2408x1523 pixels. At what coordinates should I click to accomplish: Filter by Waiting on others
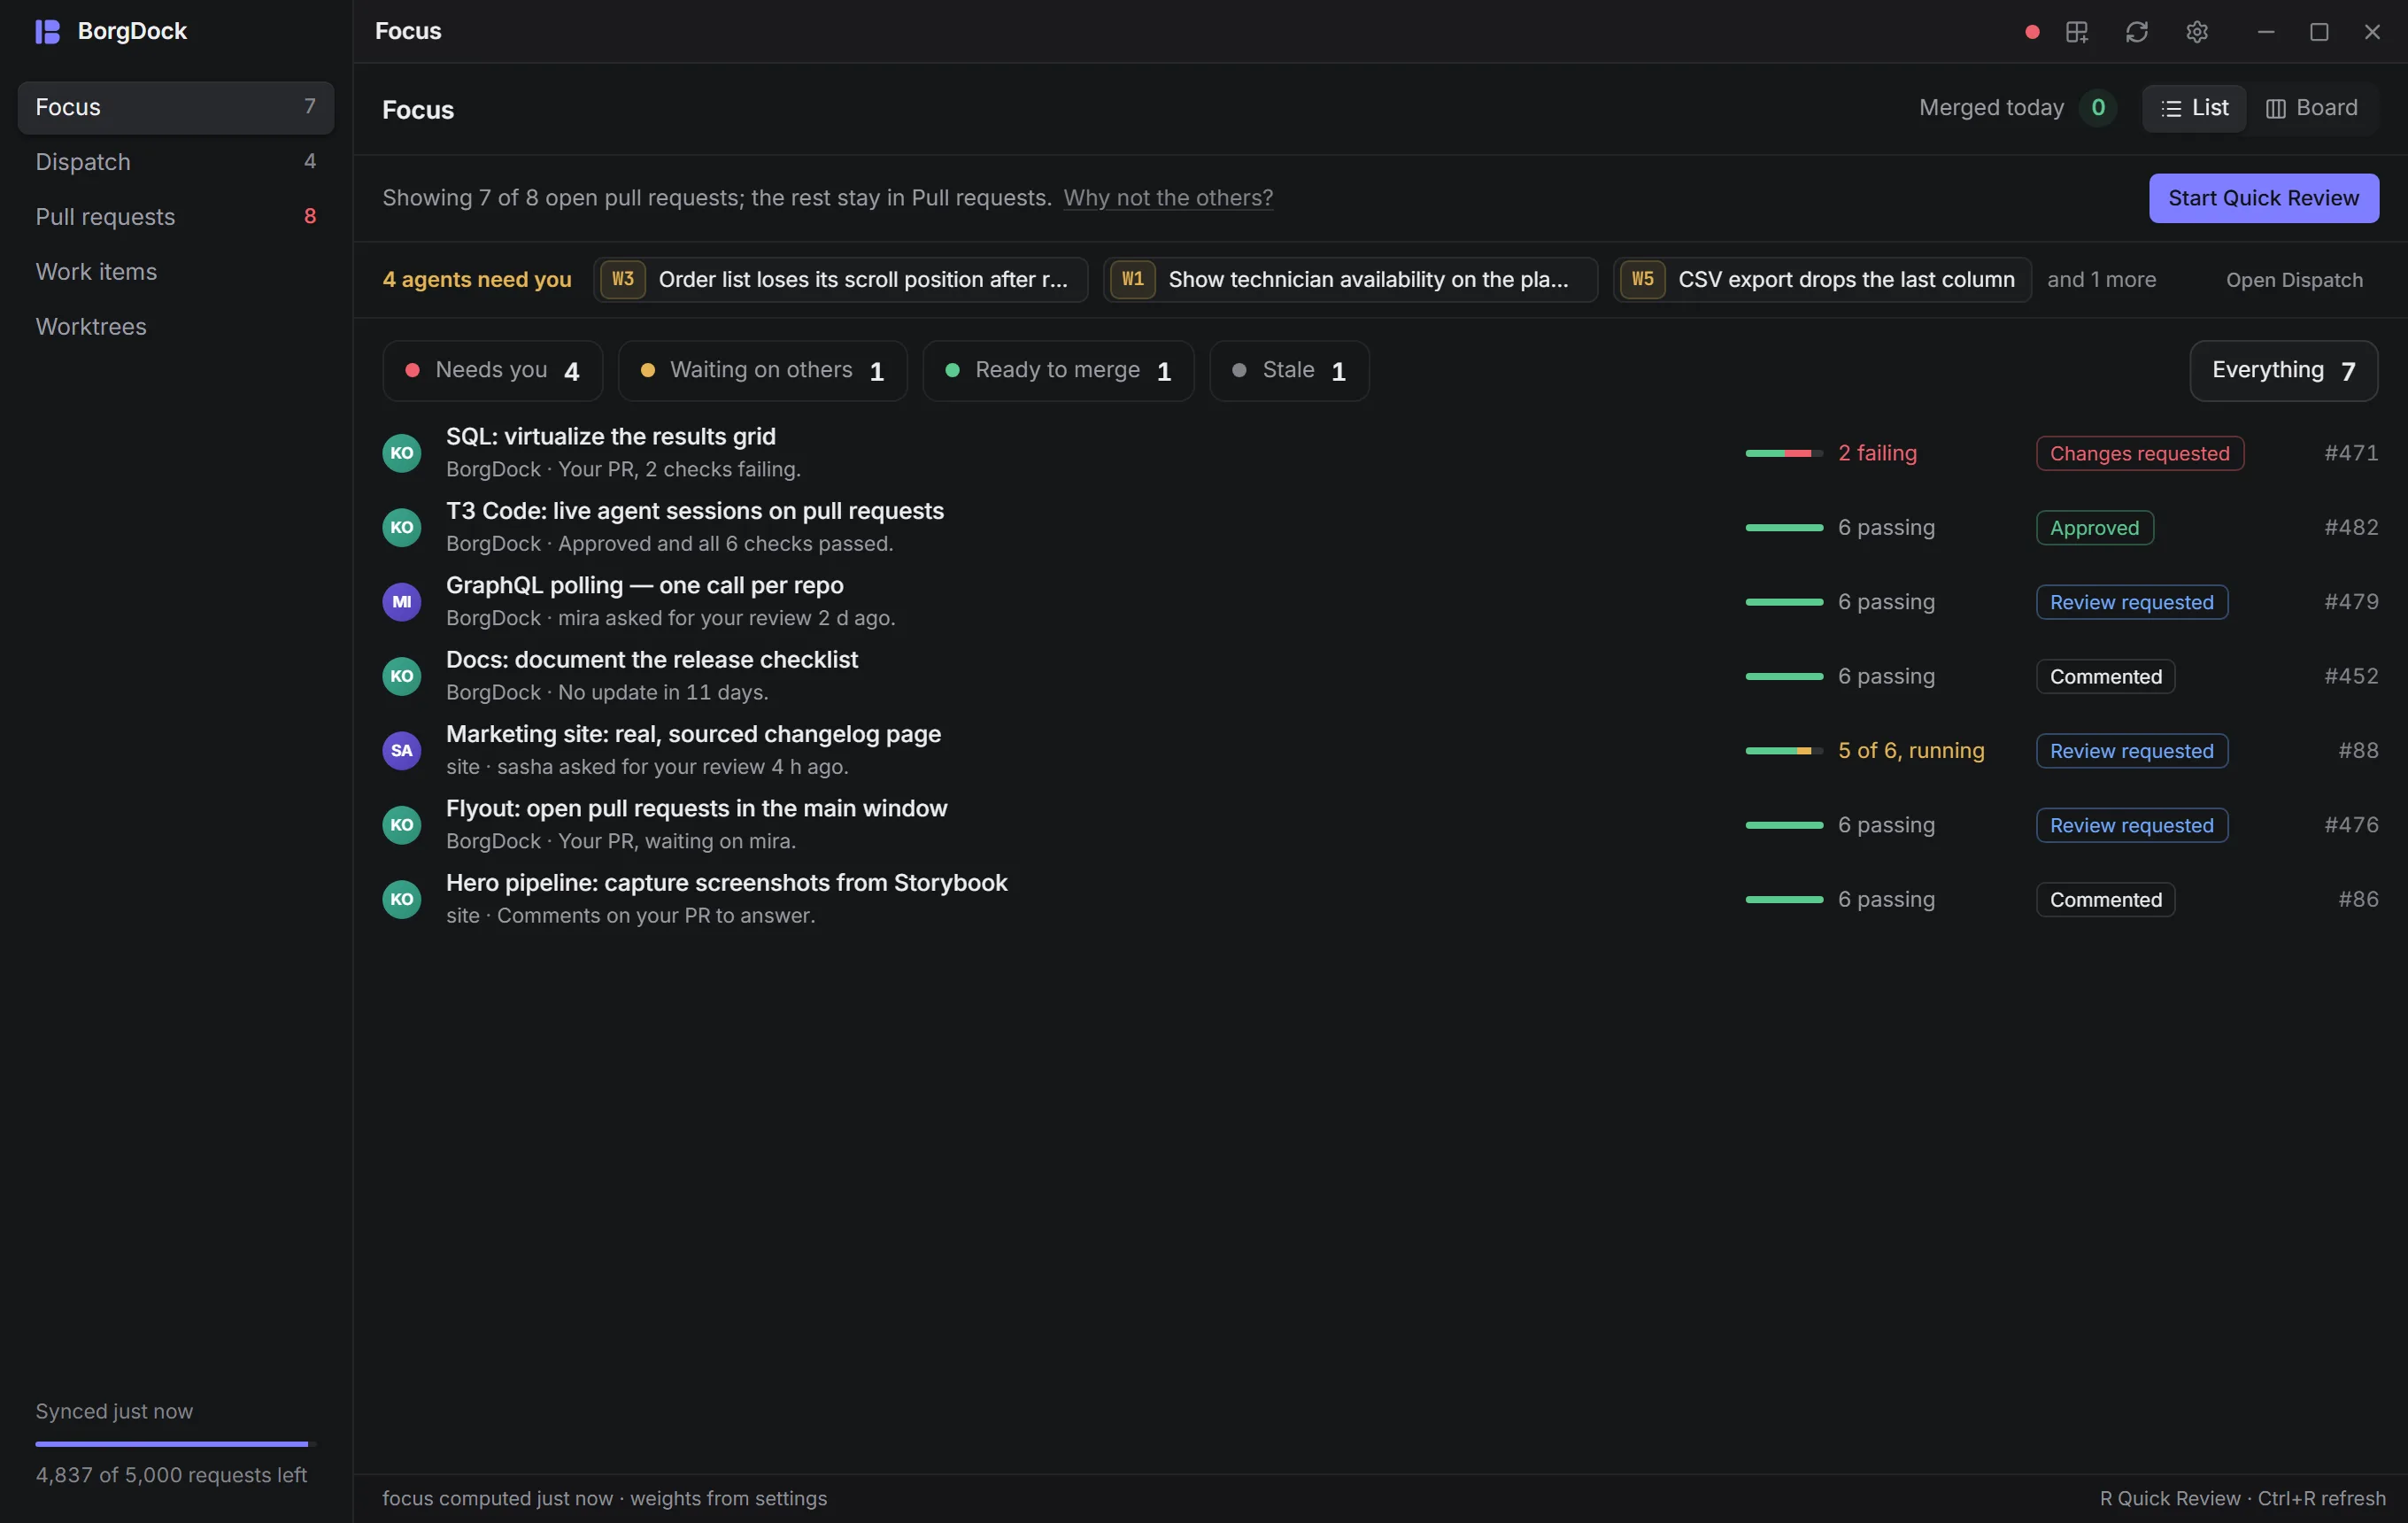[762, 370]
